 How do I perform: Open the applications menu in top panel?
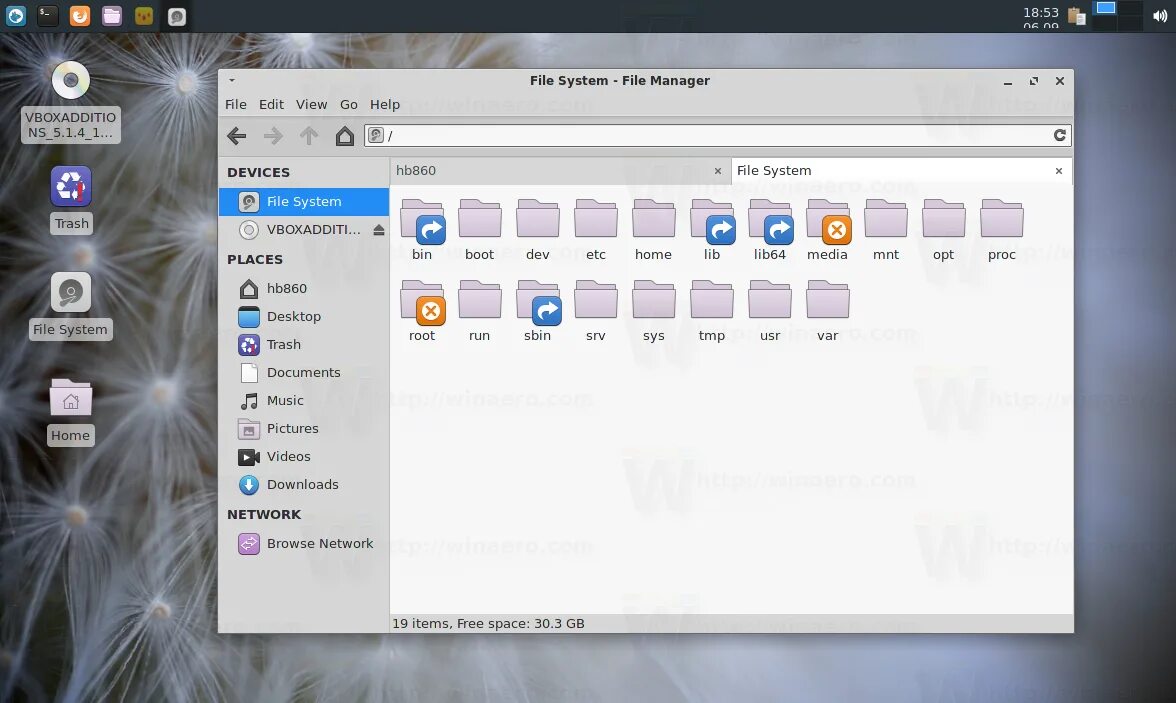click(15, 16)
